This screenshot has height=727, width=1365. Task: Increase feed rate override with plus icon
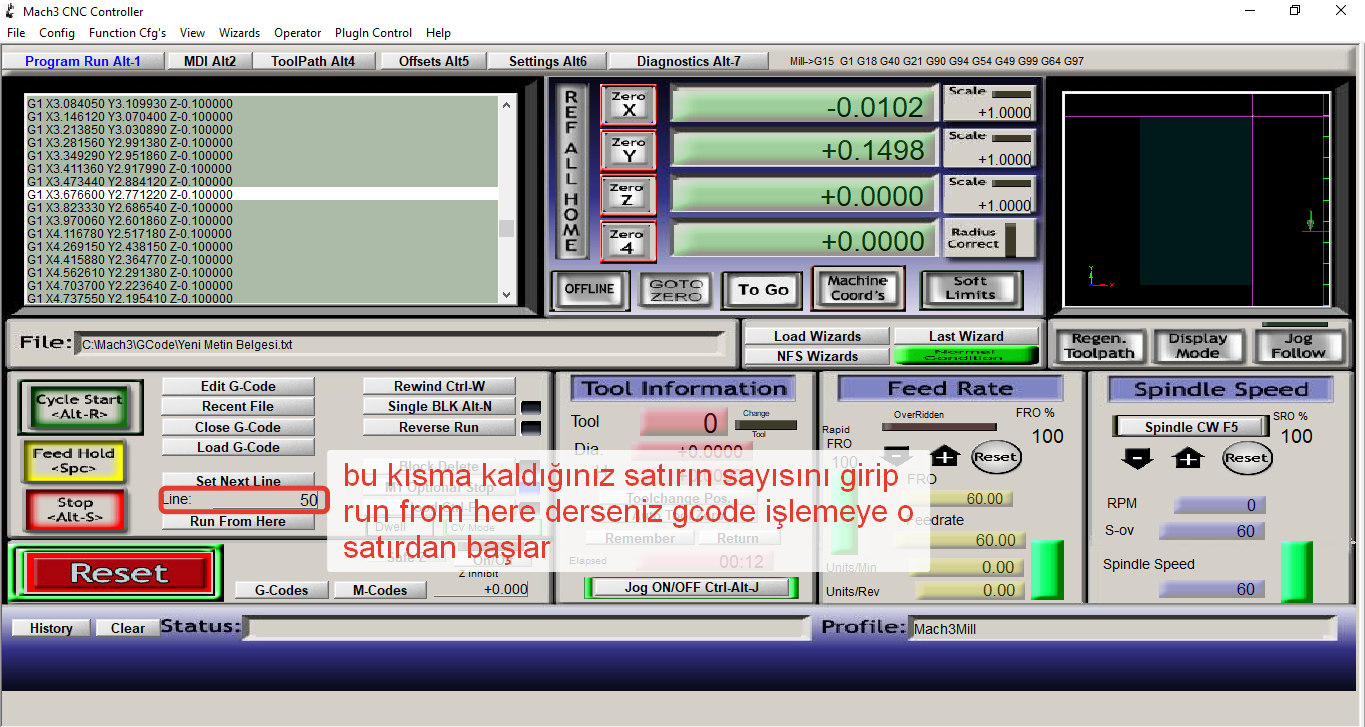[944, 456]
